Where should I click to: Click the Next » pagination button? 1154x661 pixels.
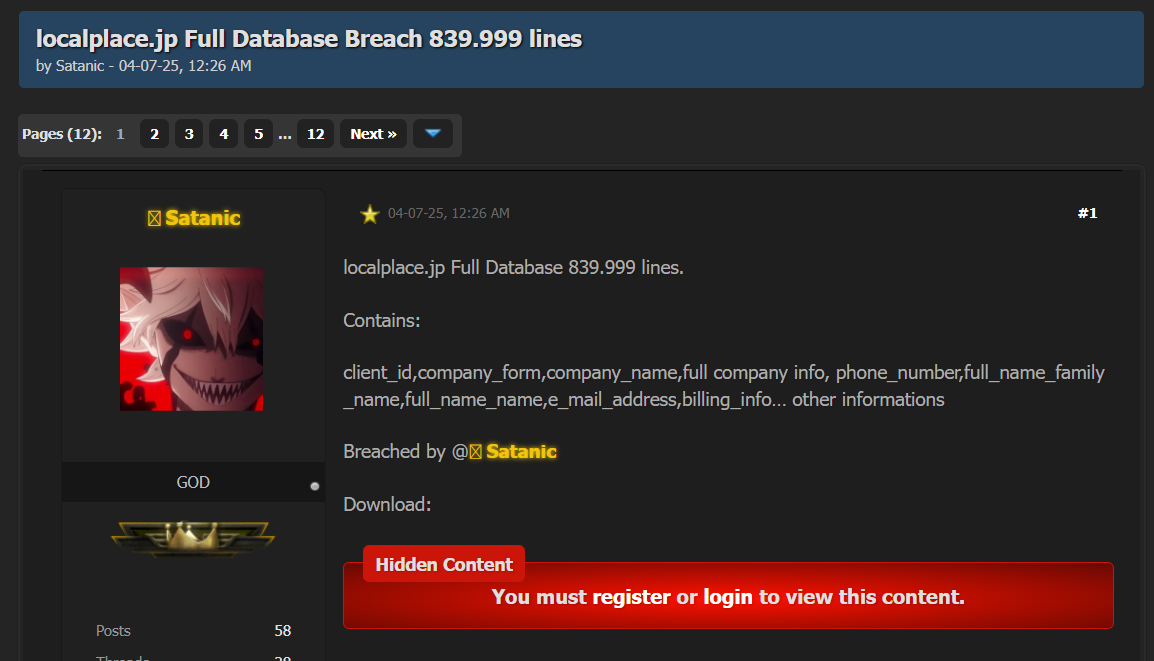(x=373, y=134)
